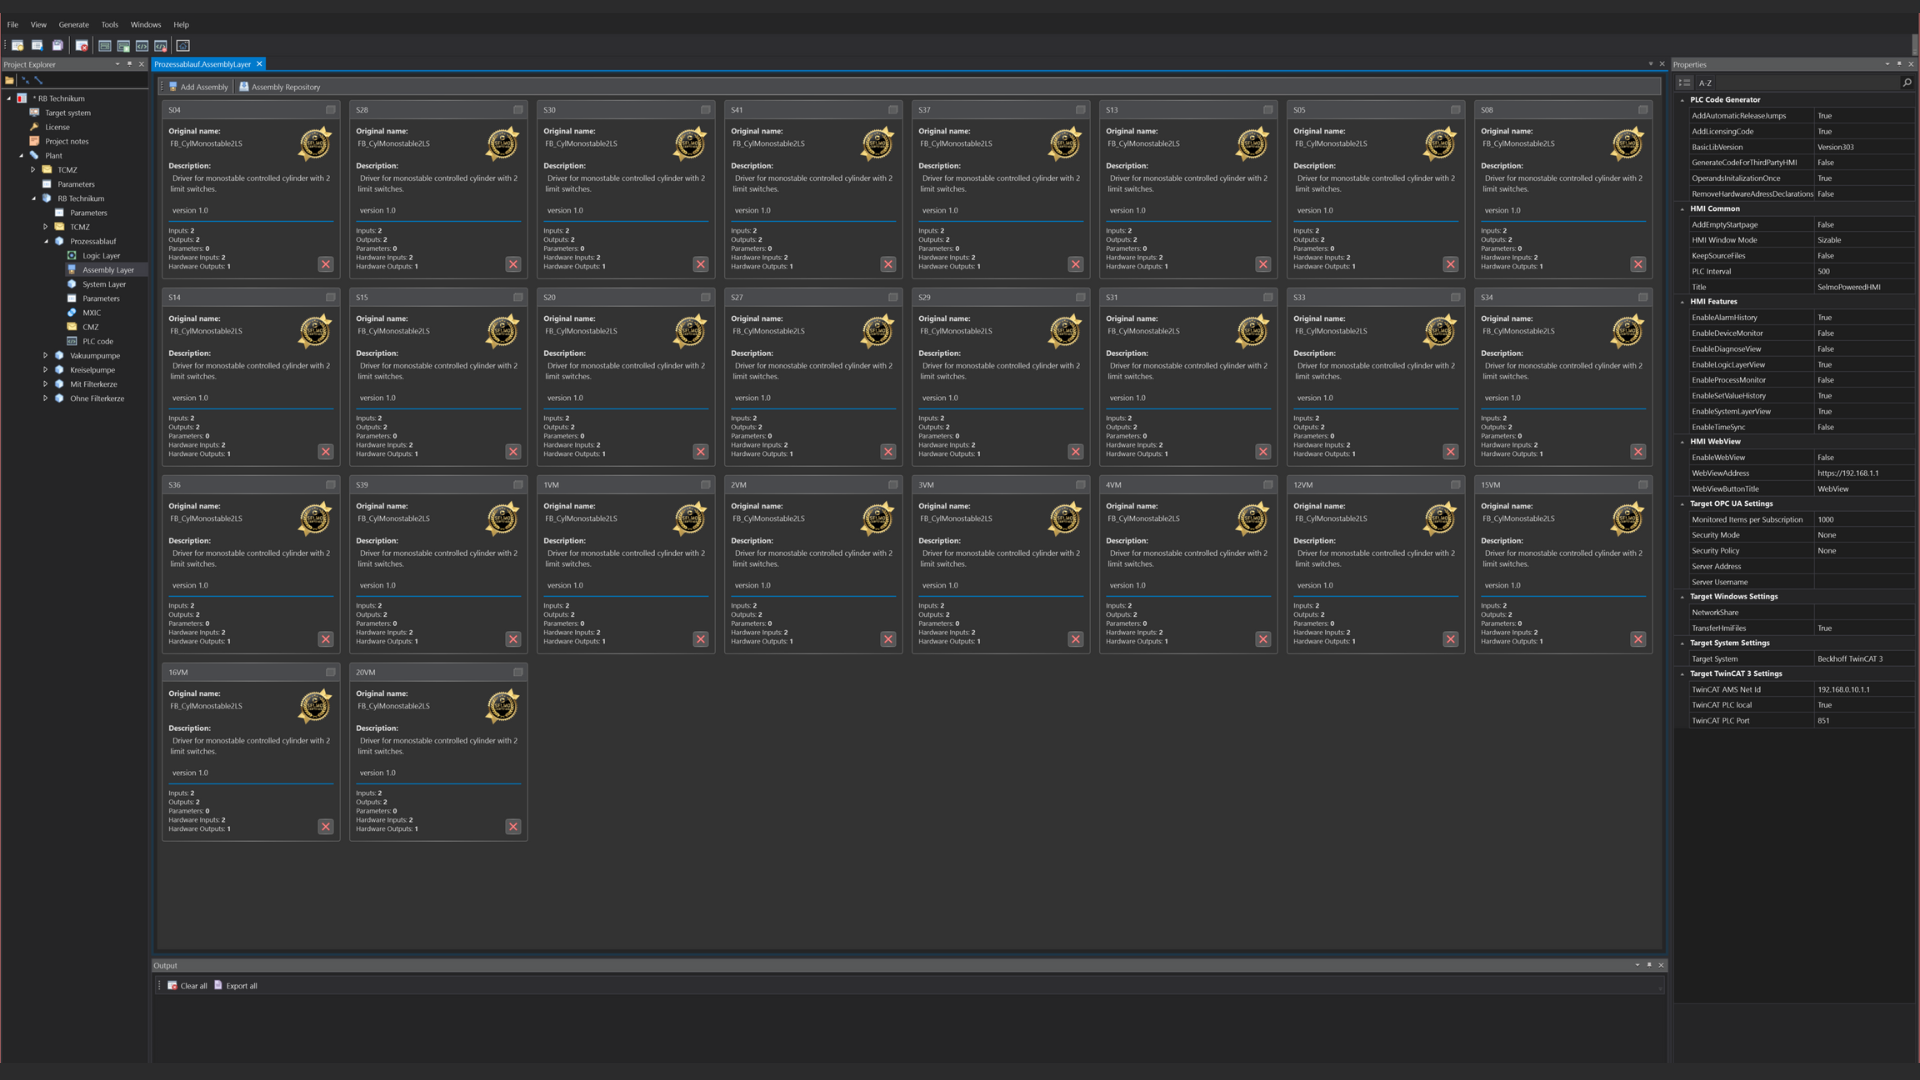Open the View menu
Image resolution: width=1920 pixels, height=1080 pixels.
click(x=38, y=25)
